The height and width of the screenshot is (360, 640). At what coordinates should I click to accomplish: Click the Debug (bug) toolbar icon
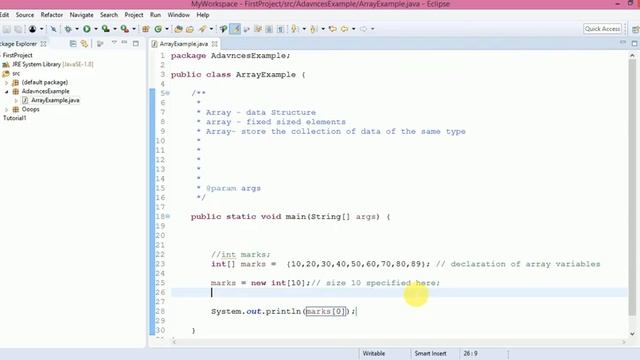coord(68,29)
